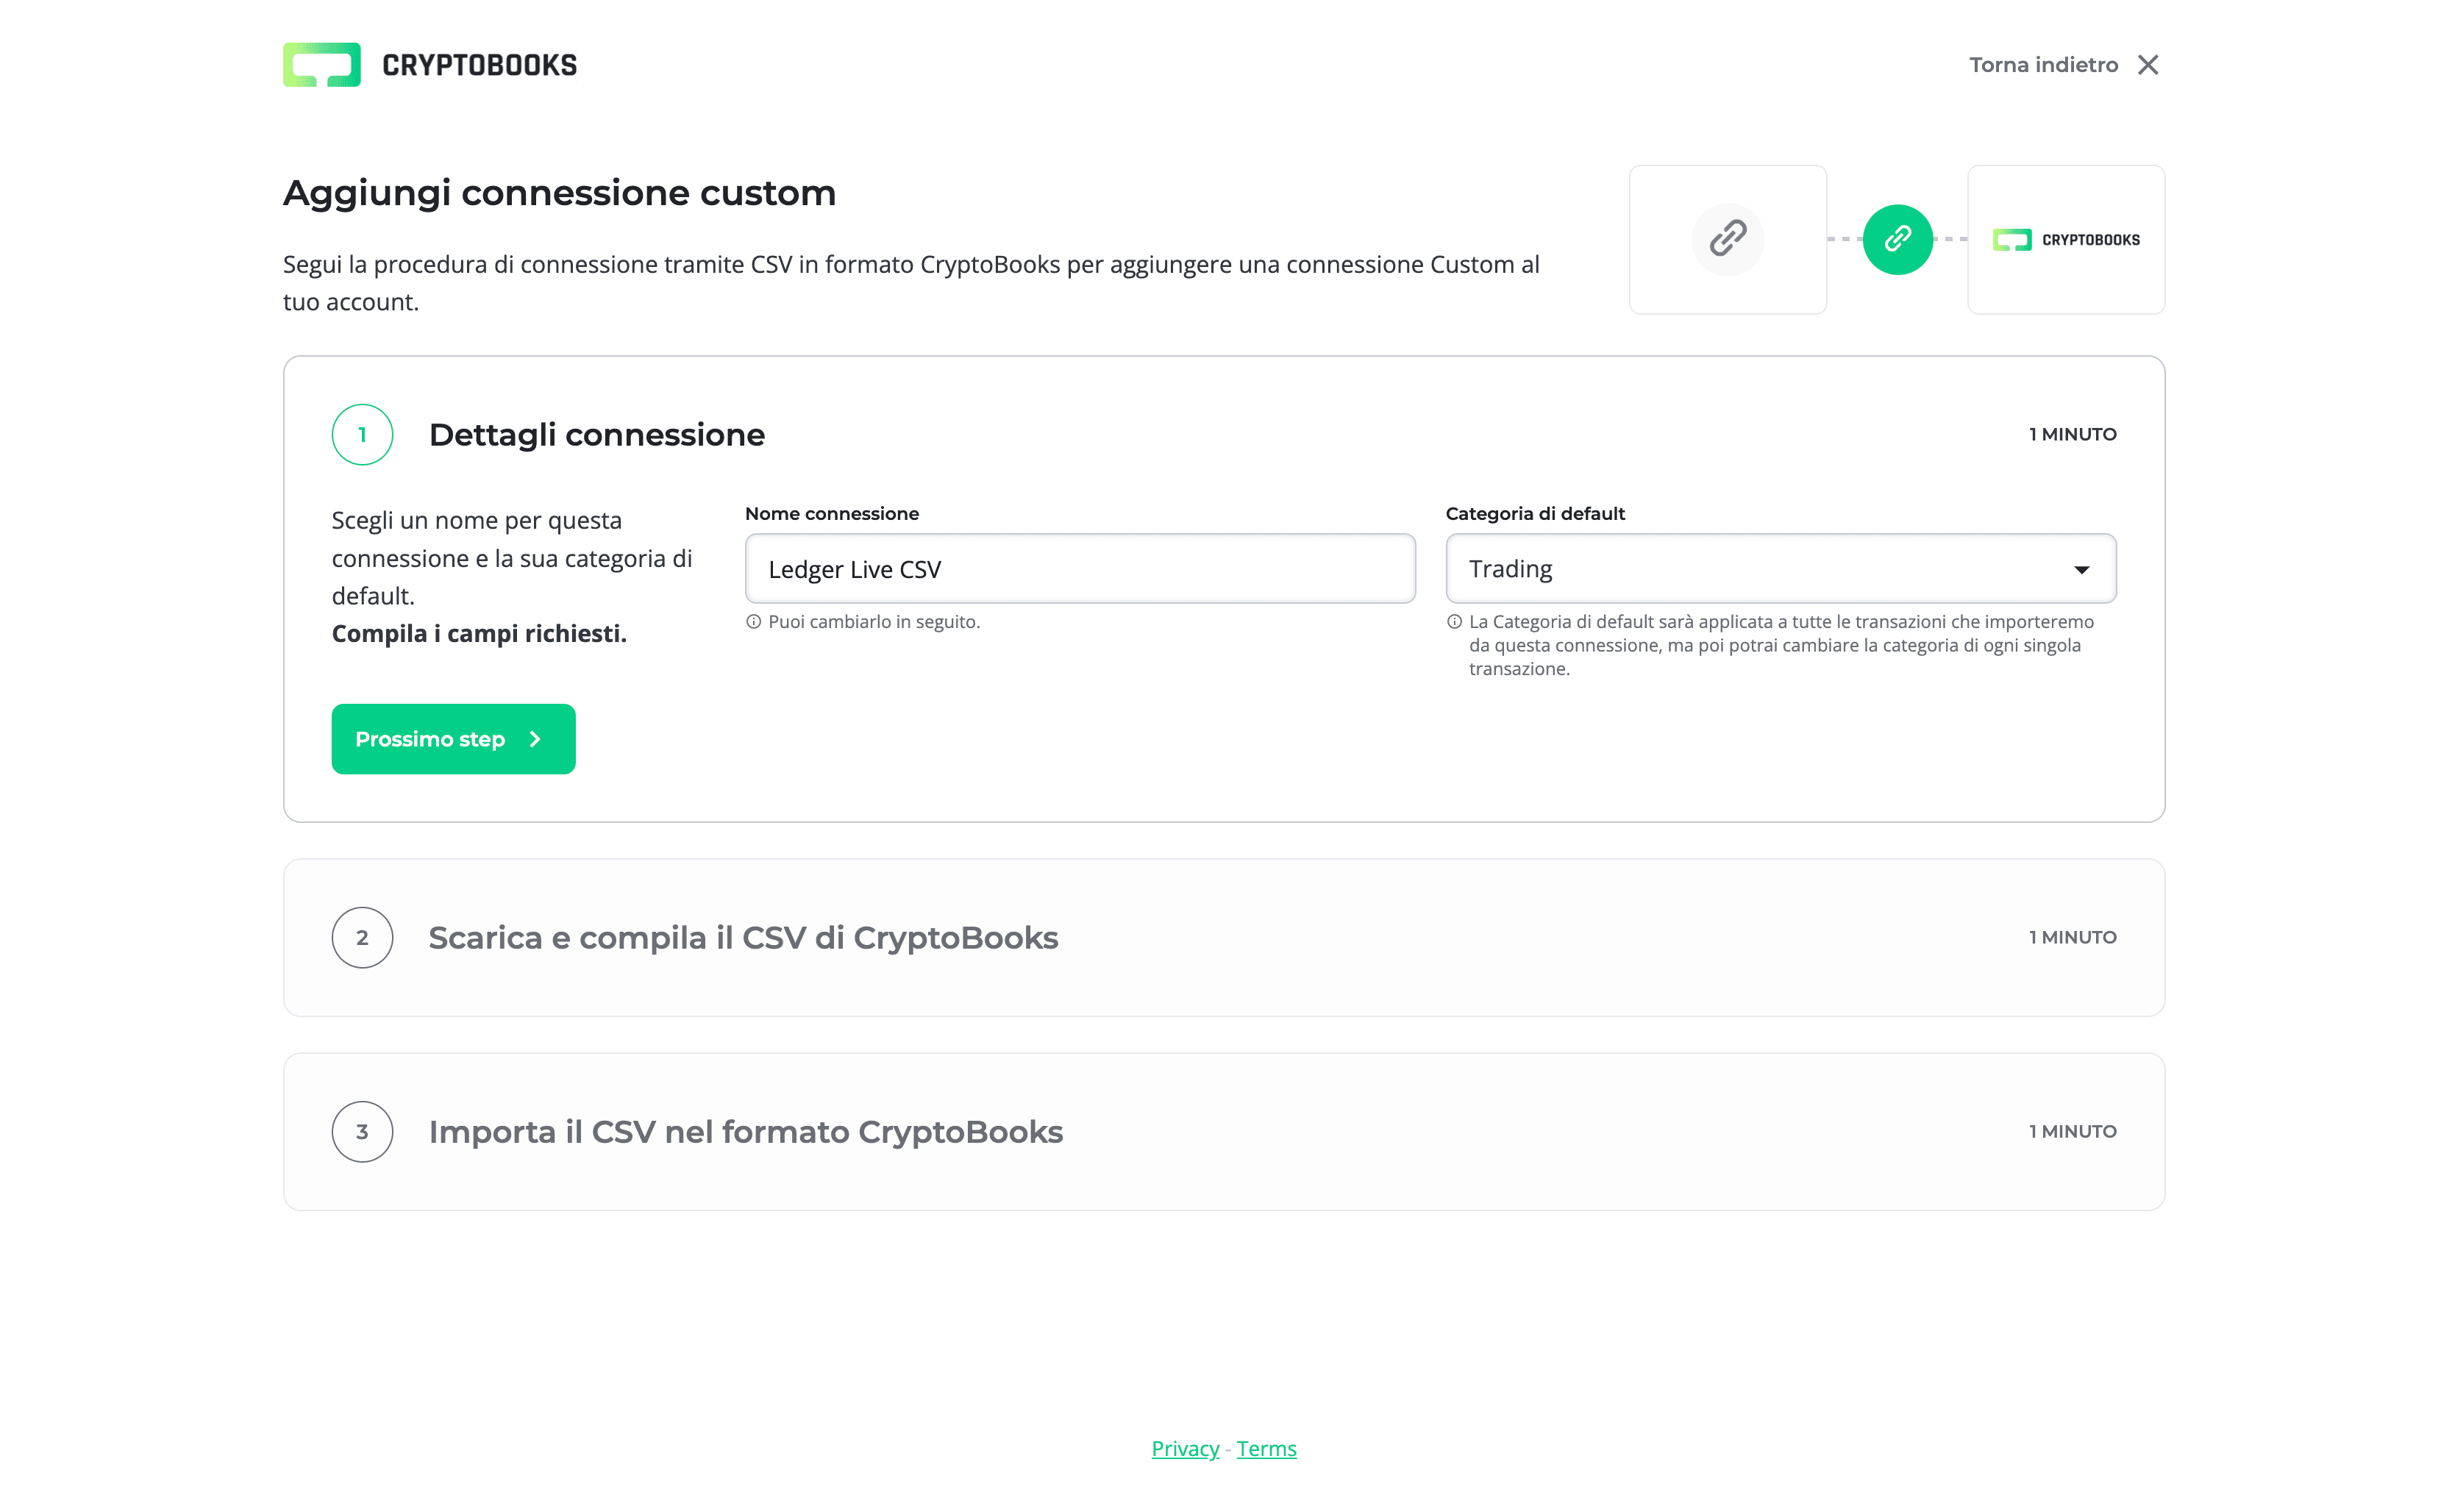Click the Torna indietro link
Screen dimensions: 2452x1512
[2043, 65]
